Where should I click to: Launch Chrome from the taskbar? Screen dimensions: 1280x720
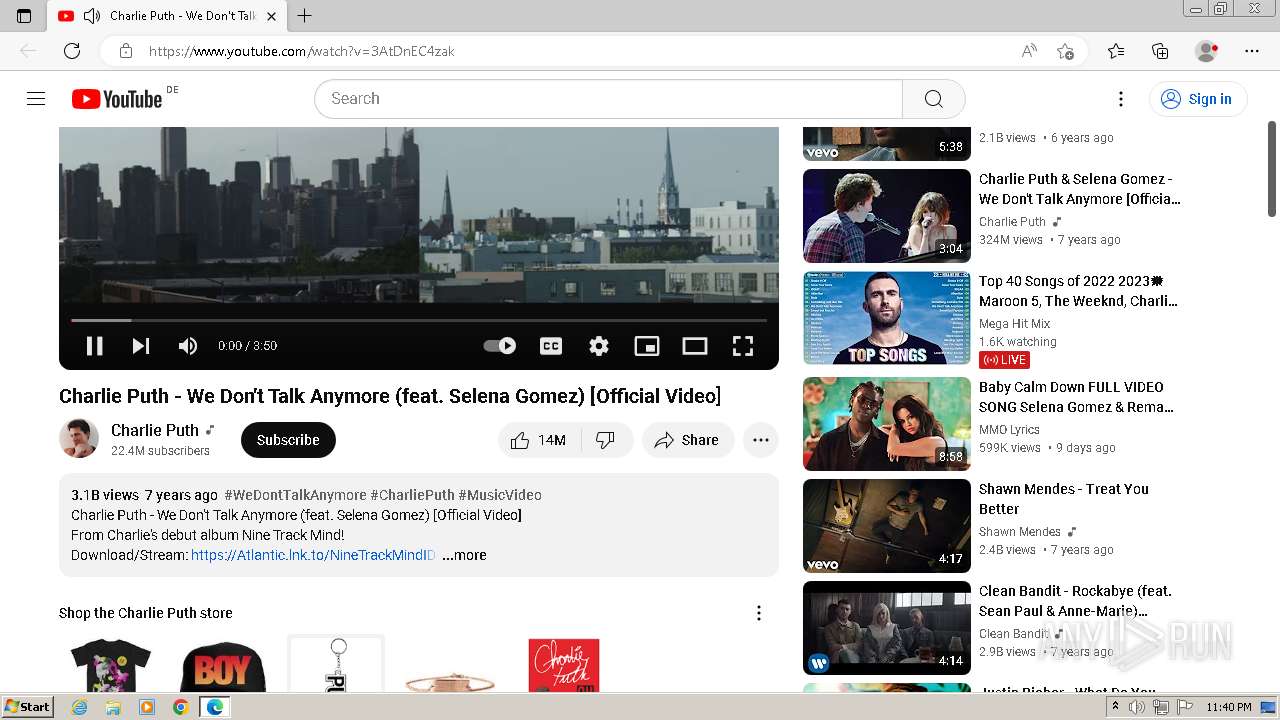181,707
